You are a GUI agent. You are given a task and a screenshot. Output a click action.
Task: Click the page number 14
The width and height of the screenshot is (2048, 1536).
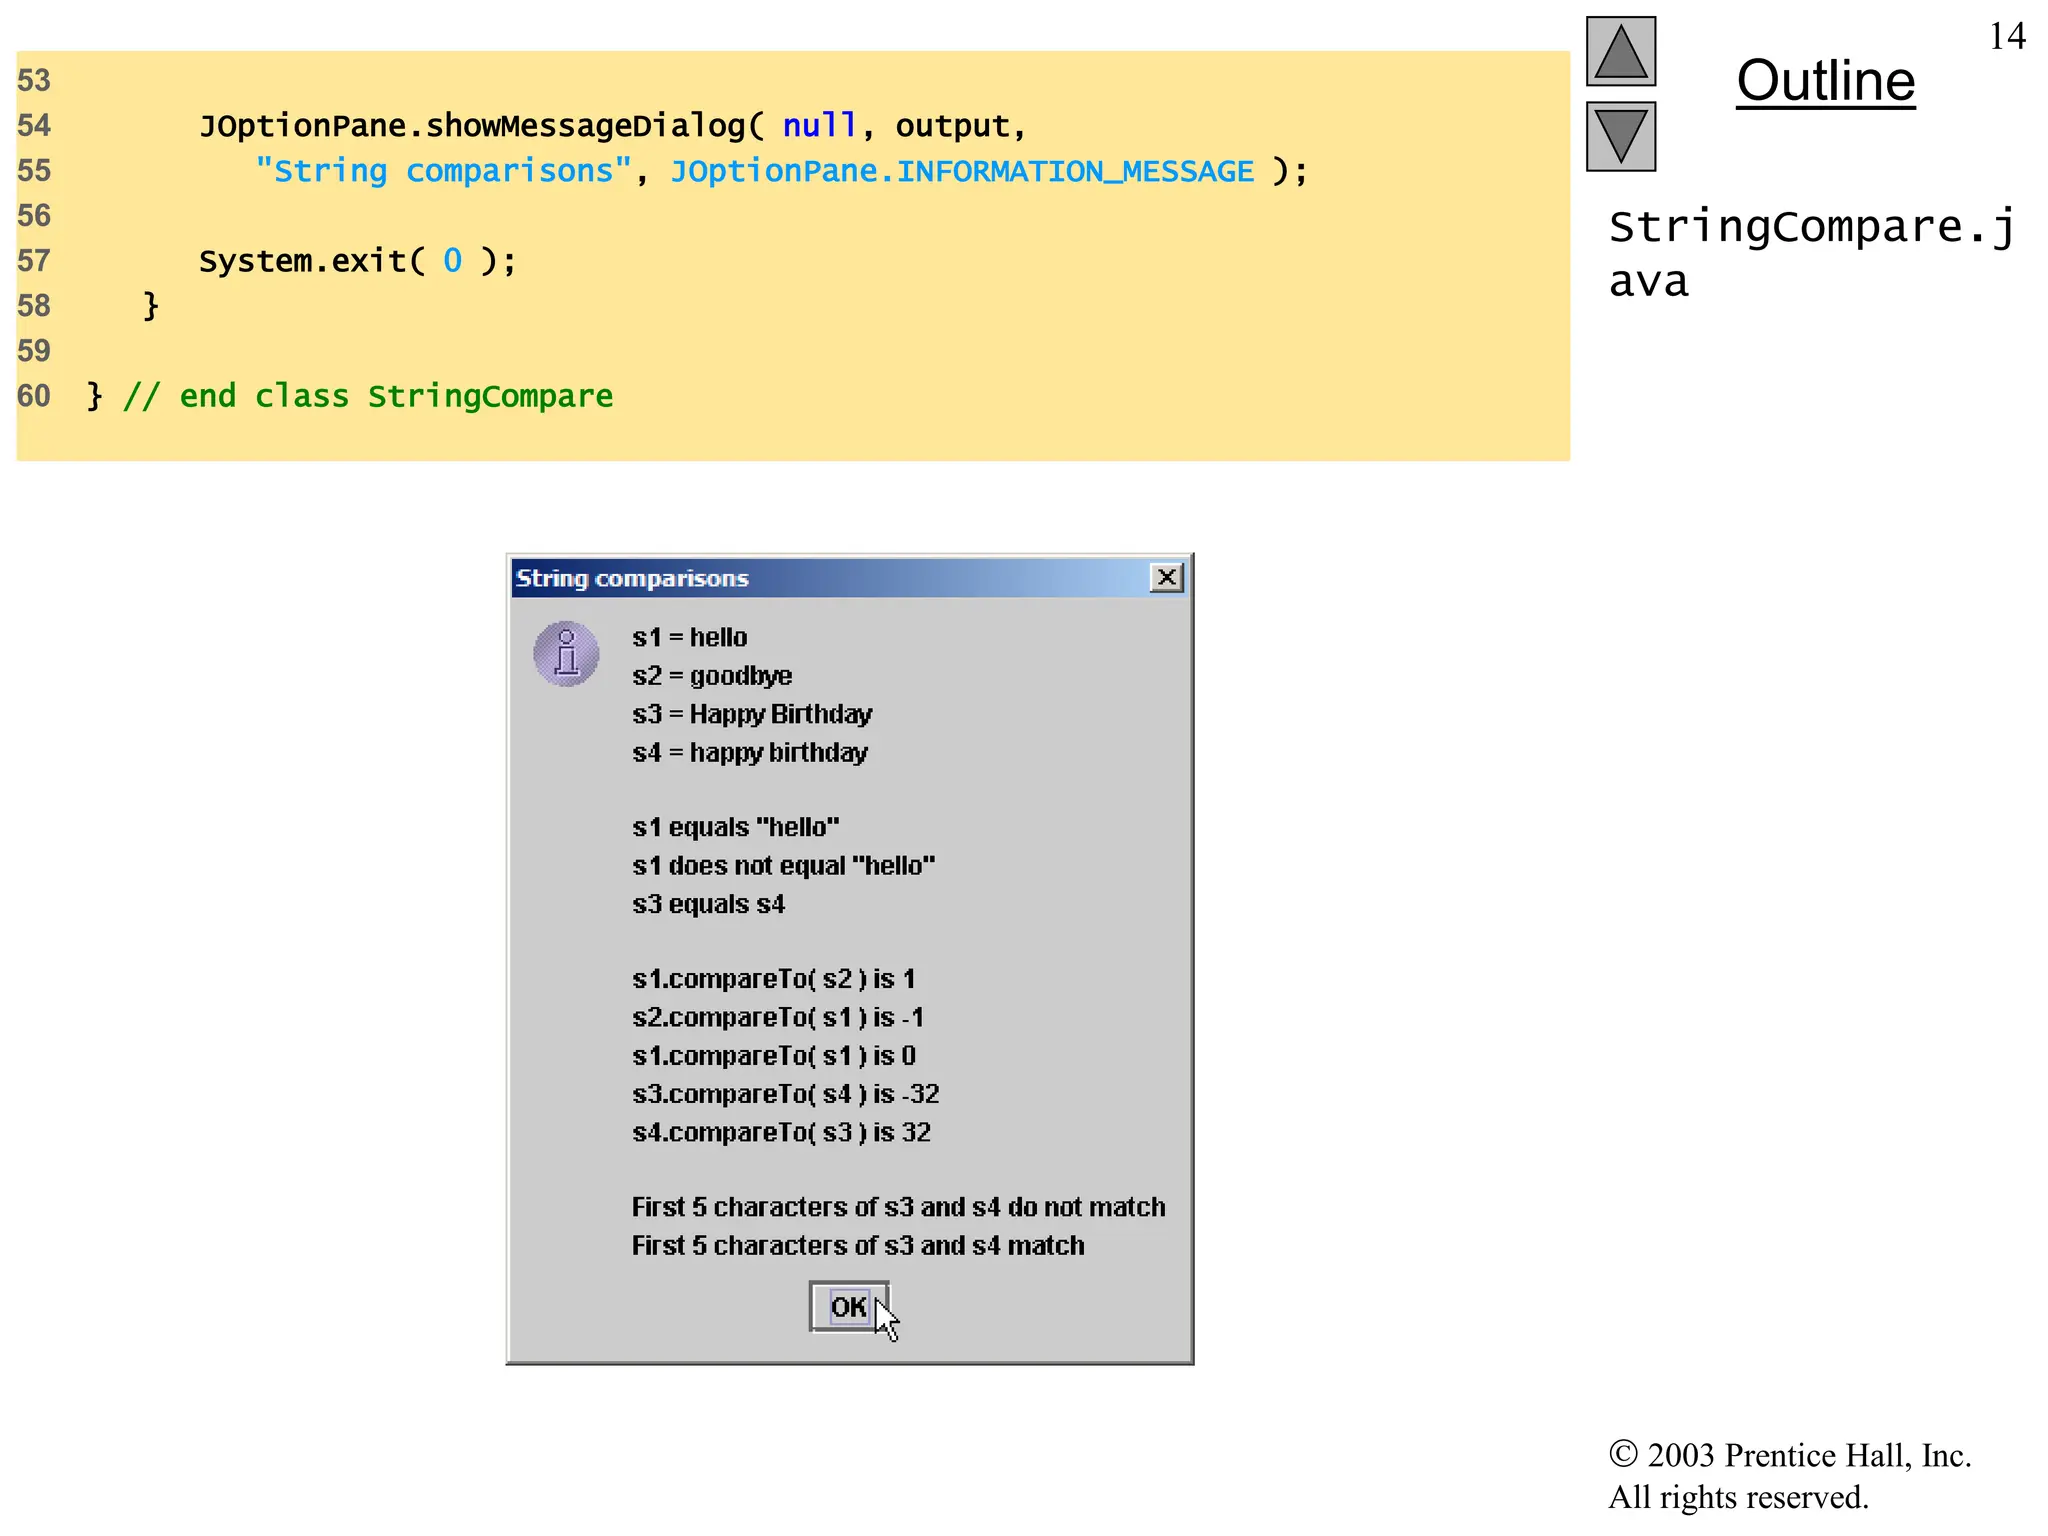click(x=2006, y=37)
